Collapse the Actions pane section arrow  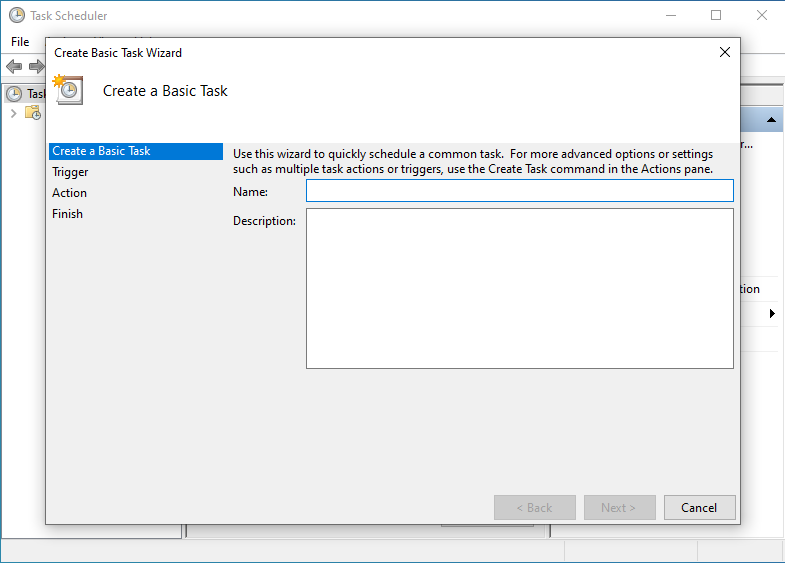[x=771, y=120]
